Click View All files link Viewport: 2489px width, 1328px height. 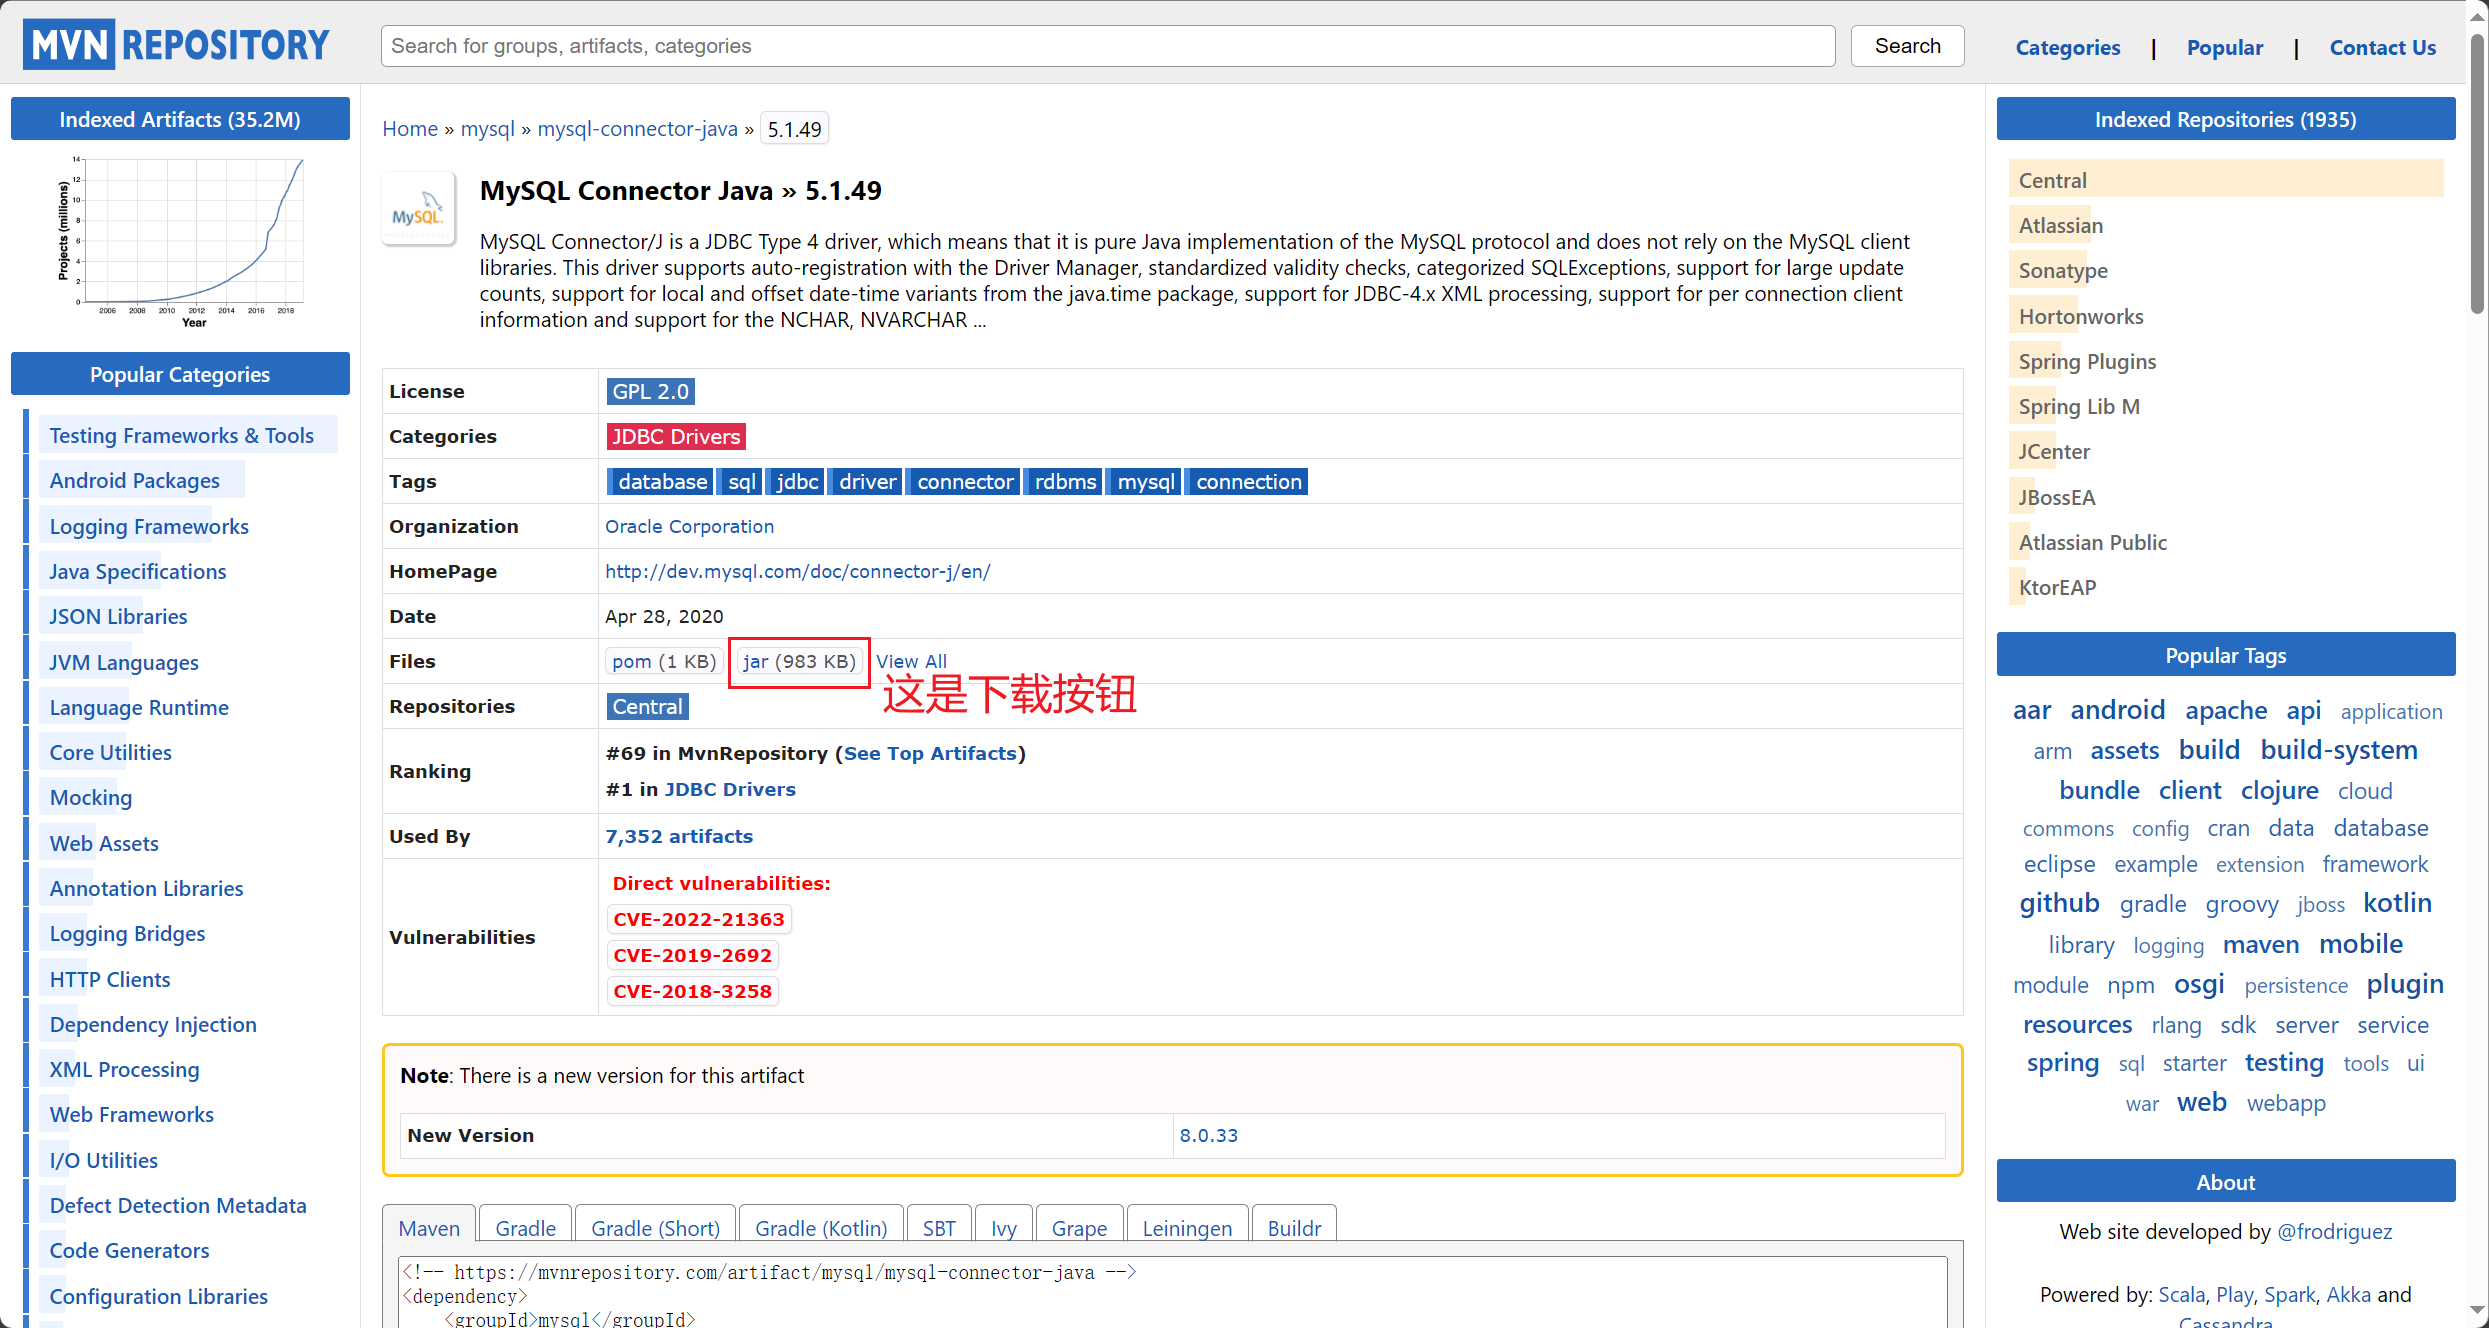[911, 660]
